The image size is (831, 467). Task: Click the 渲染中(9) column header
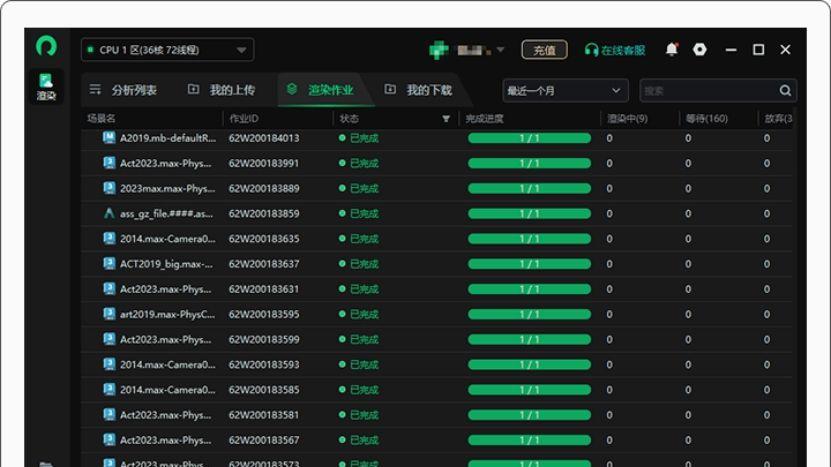pos(627,119)
